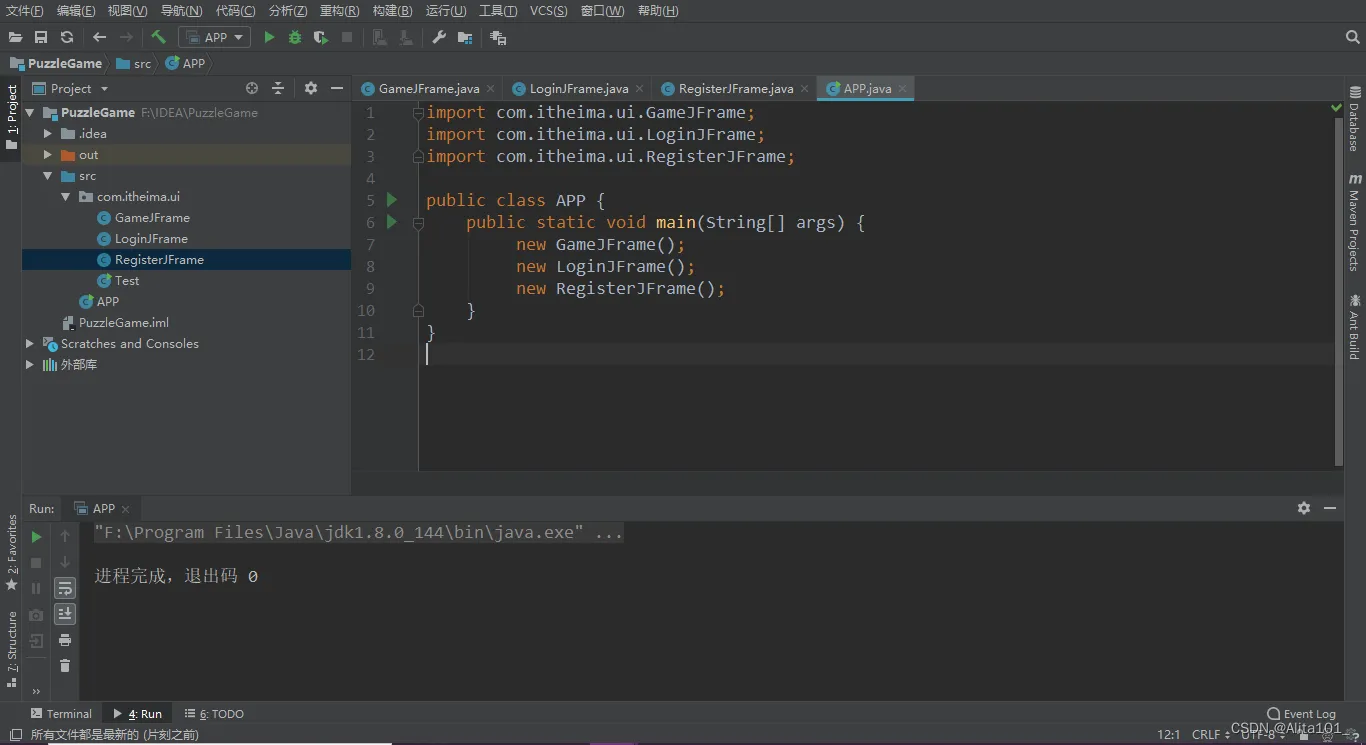Viewport: 1366px width, 745px height.
Task: Click the green Run button in toolbar
Action: click(269, 37)
